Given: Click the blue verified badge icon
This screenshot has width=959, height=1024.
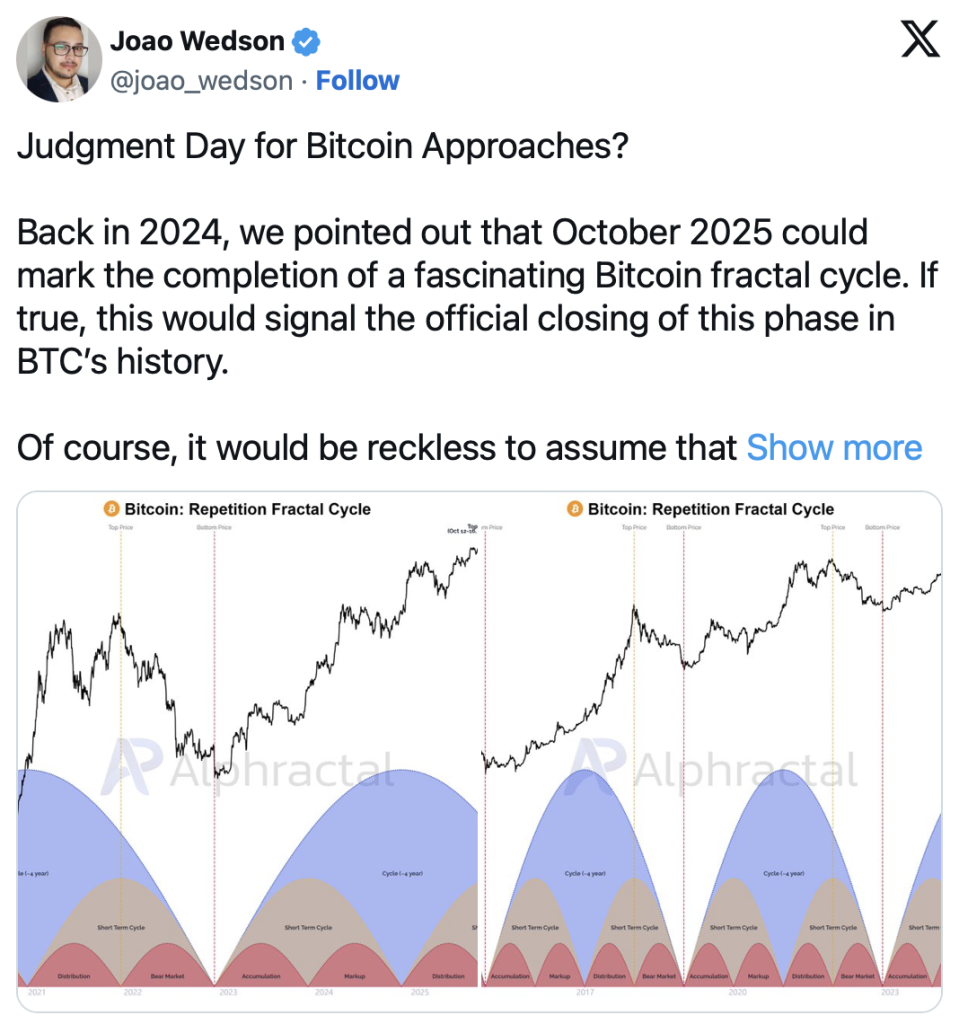Looking at the screenshot, I should [x=306, y=42].
